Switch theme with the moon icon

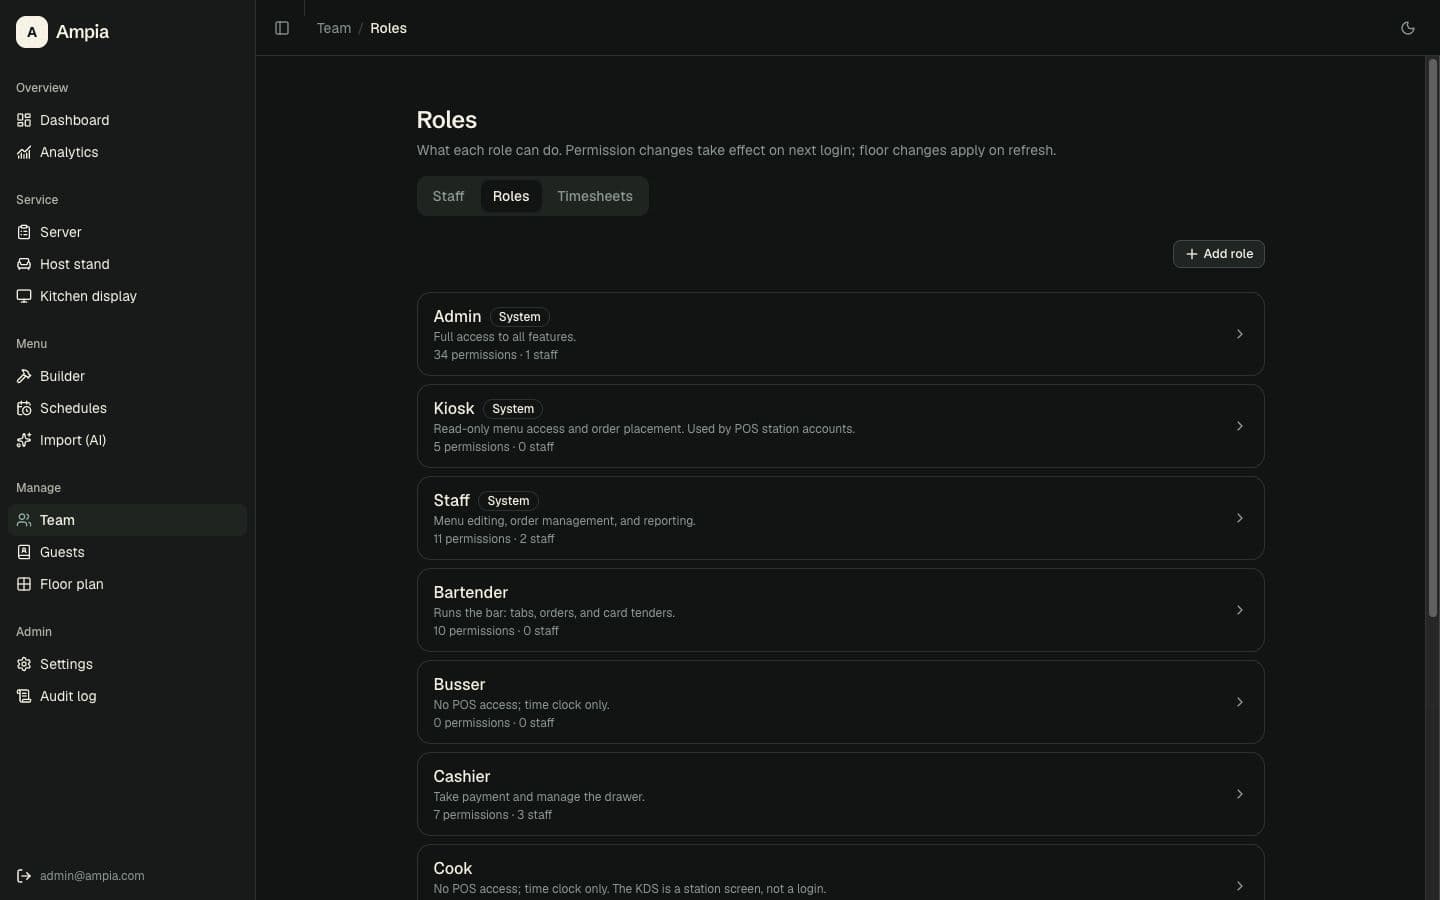click(x=1408, y=28)
